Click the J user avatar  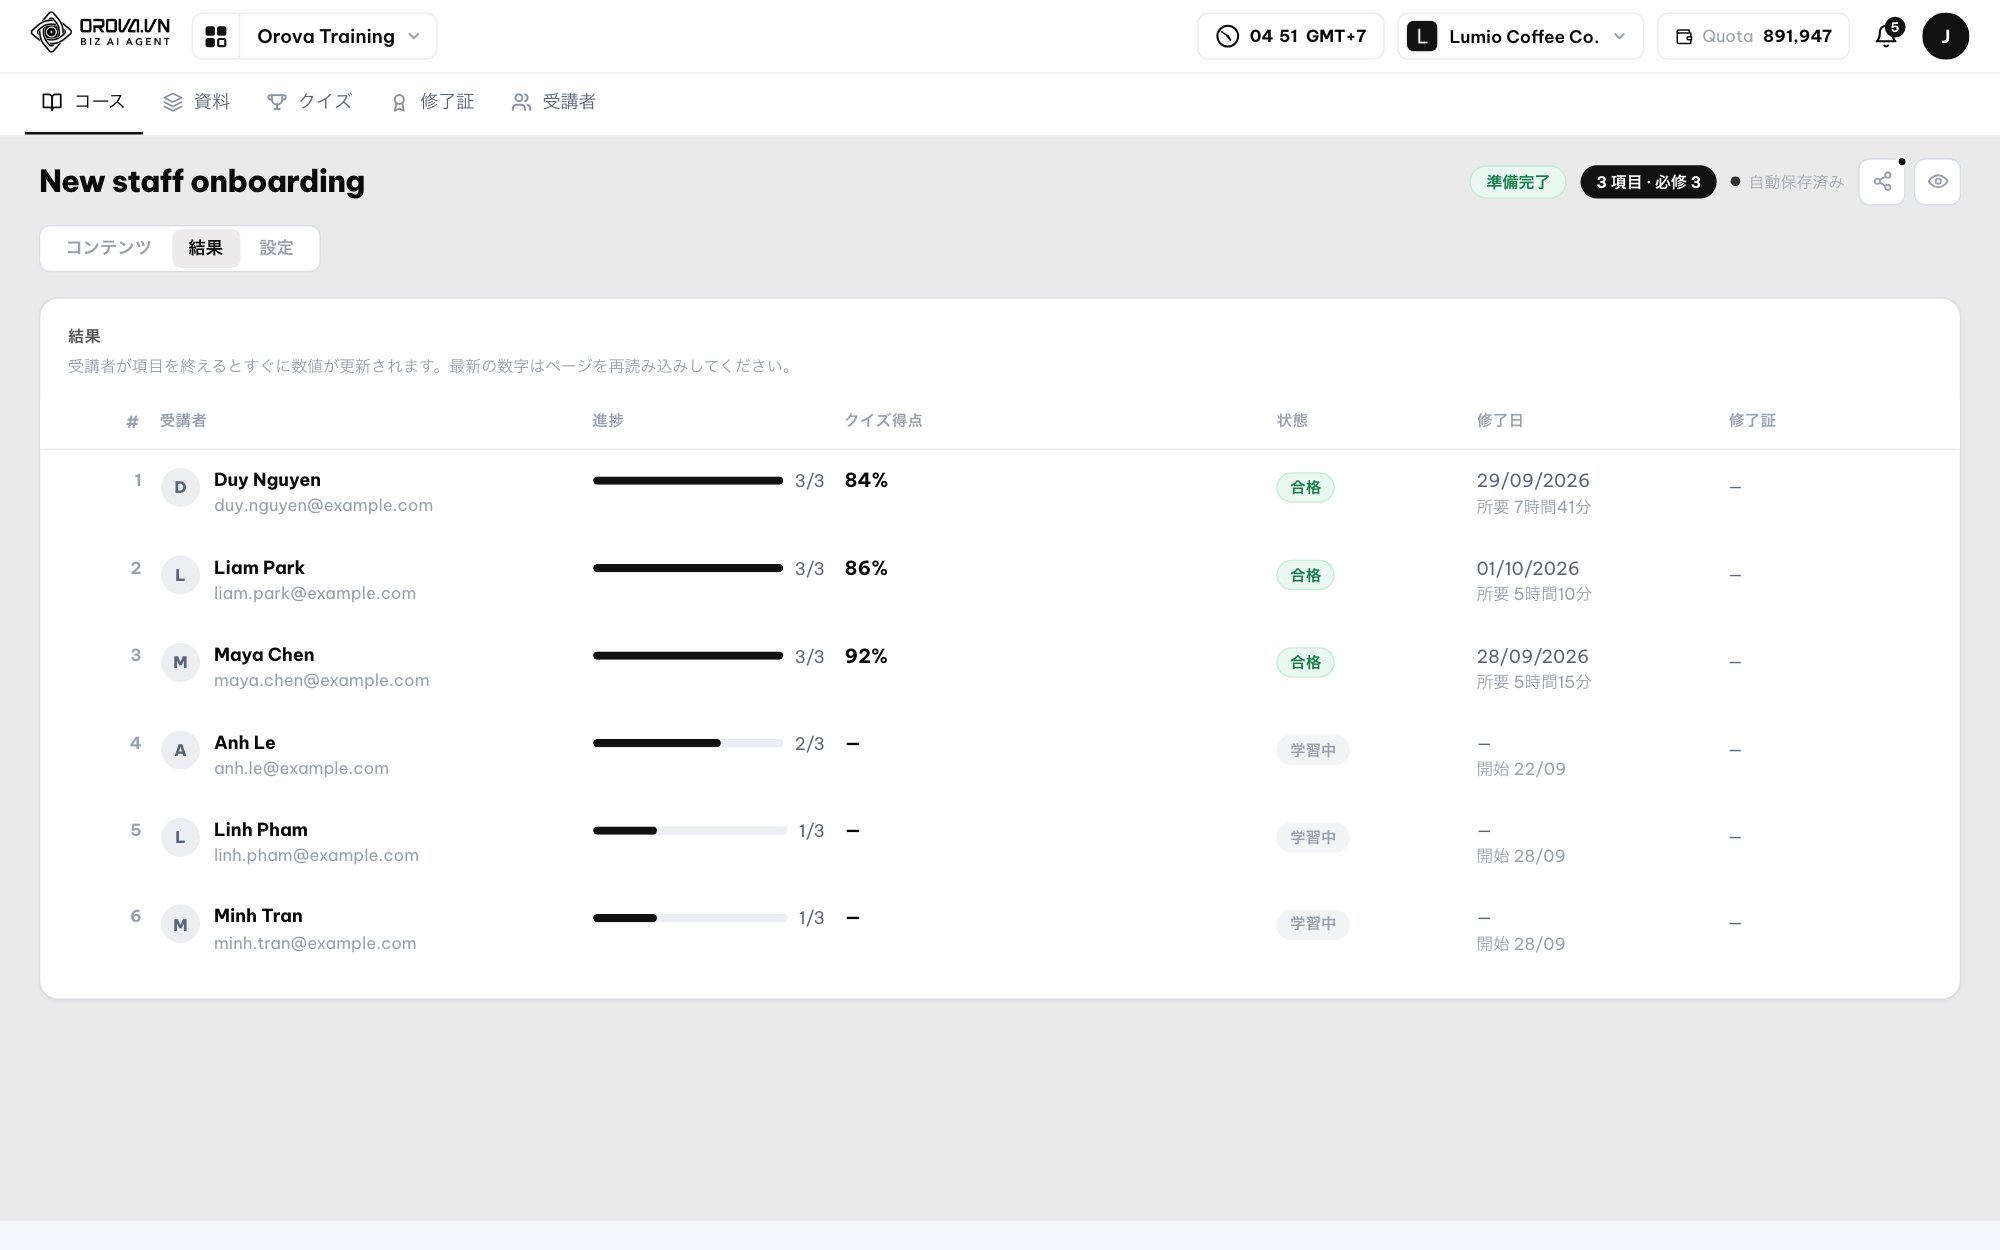point(1945,36)
